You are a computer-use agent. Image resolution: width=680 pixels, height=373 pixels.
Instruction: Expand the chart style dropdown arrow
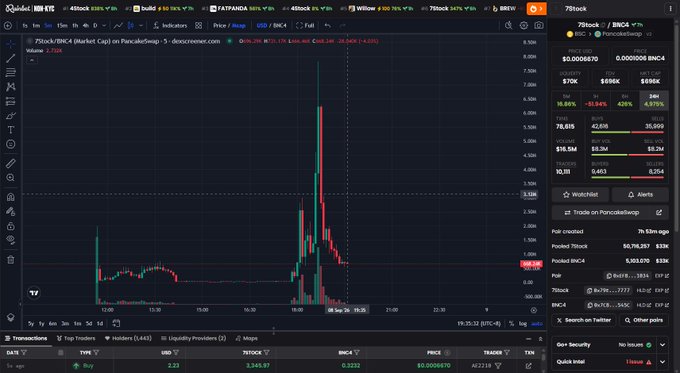click(x=141, y=26)
